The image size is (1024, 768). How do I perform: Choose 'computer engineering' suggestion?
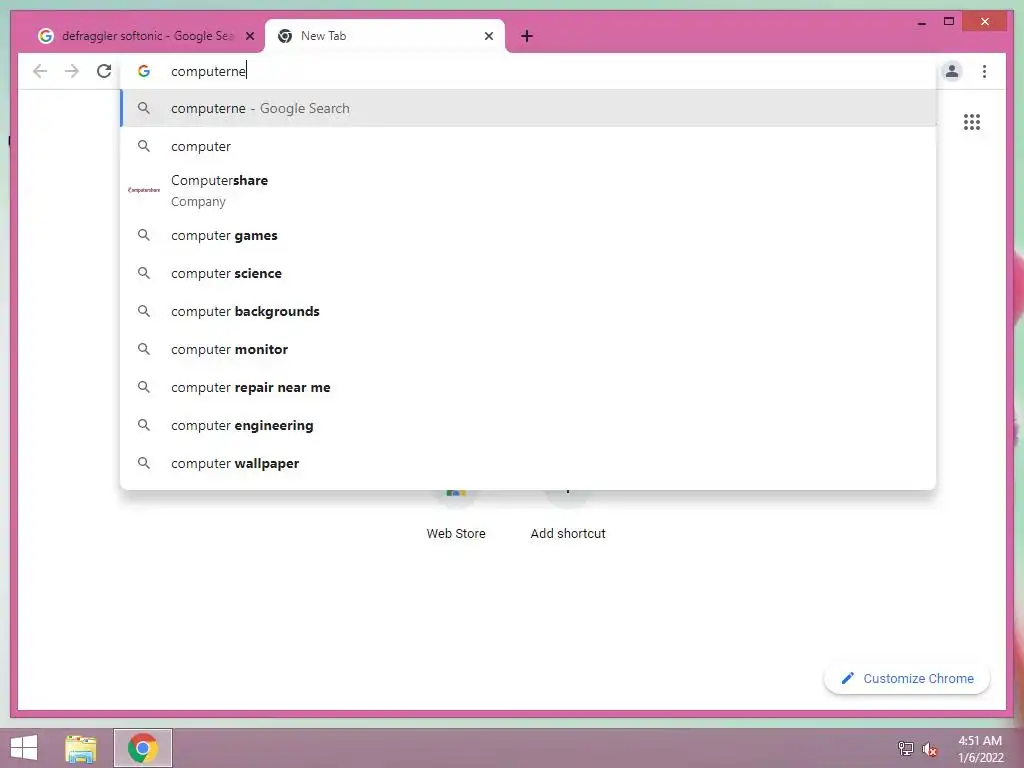(x=528, y=425)
